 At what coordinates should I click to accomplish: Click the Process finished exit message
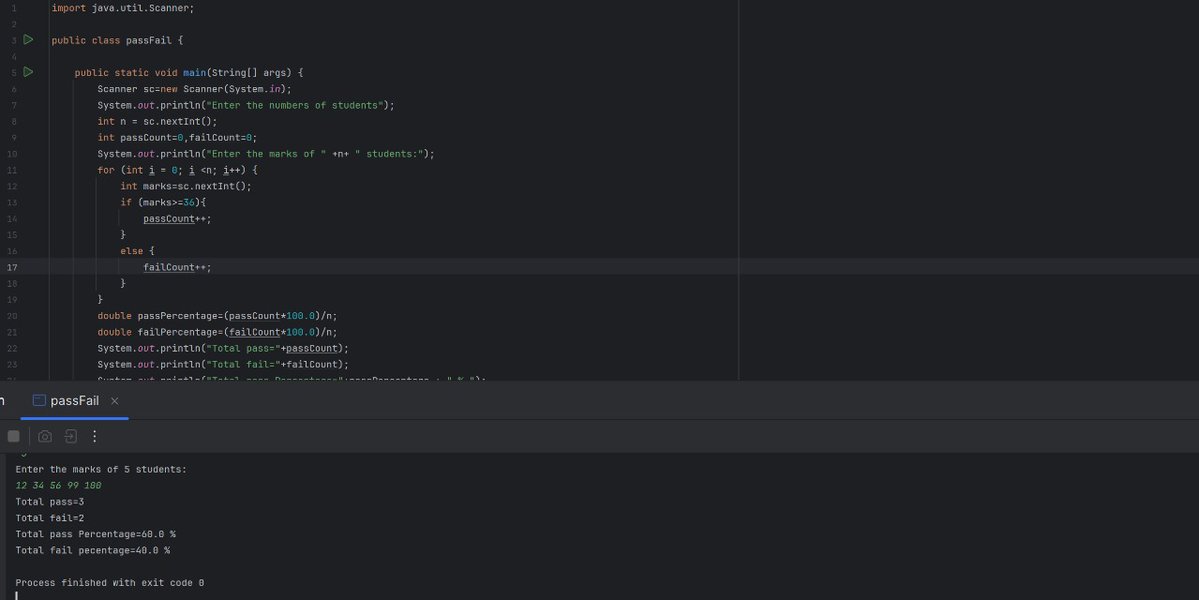point(109,581)
